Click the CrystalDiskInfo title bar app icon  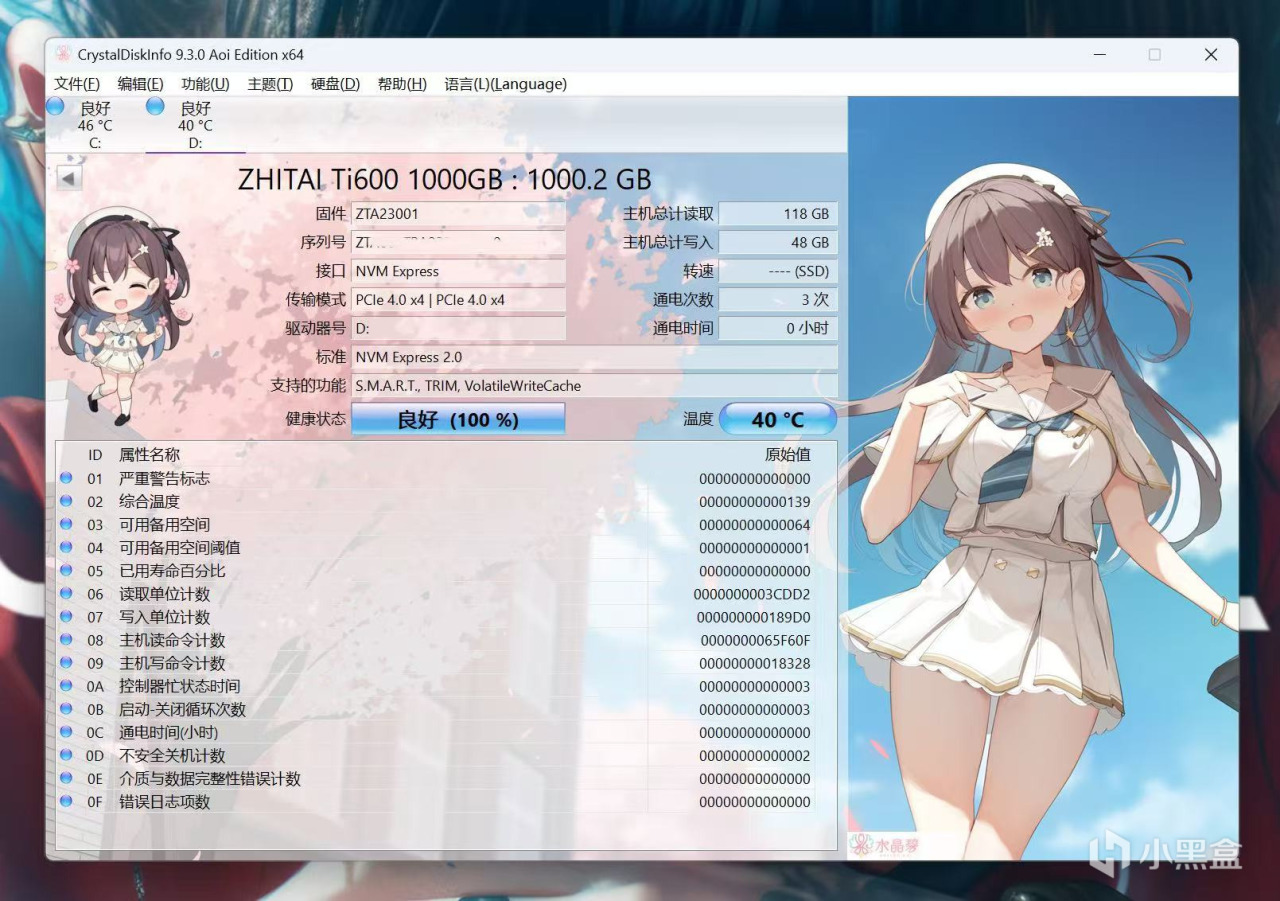pyautogui.click(x=63, y=55)
